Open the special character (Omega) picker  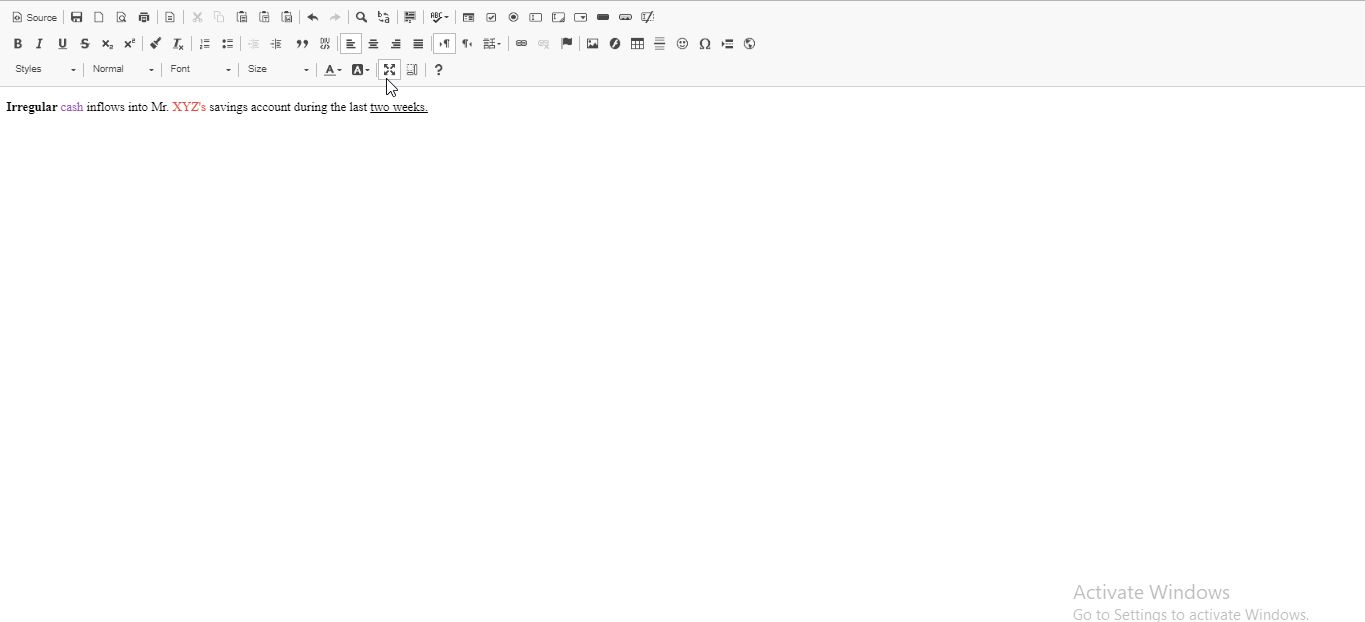coord(705,44)
